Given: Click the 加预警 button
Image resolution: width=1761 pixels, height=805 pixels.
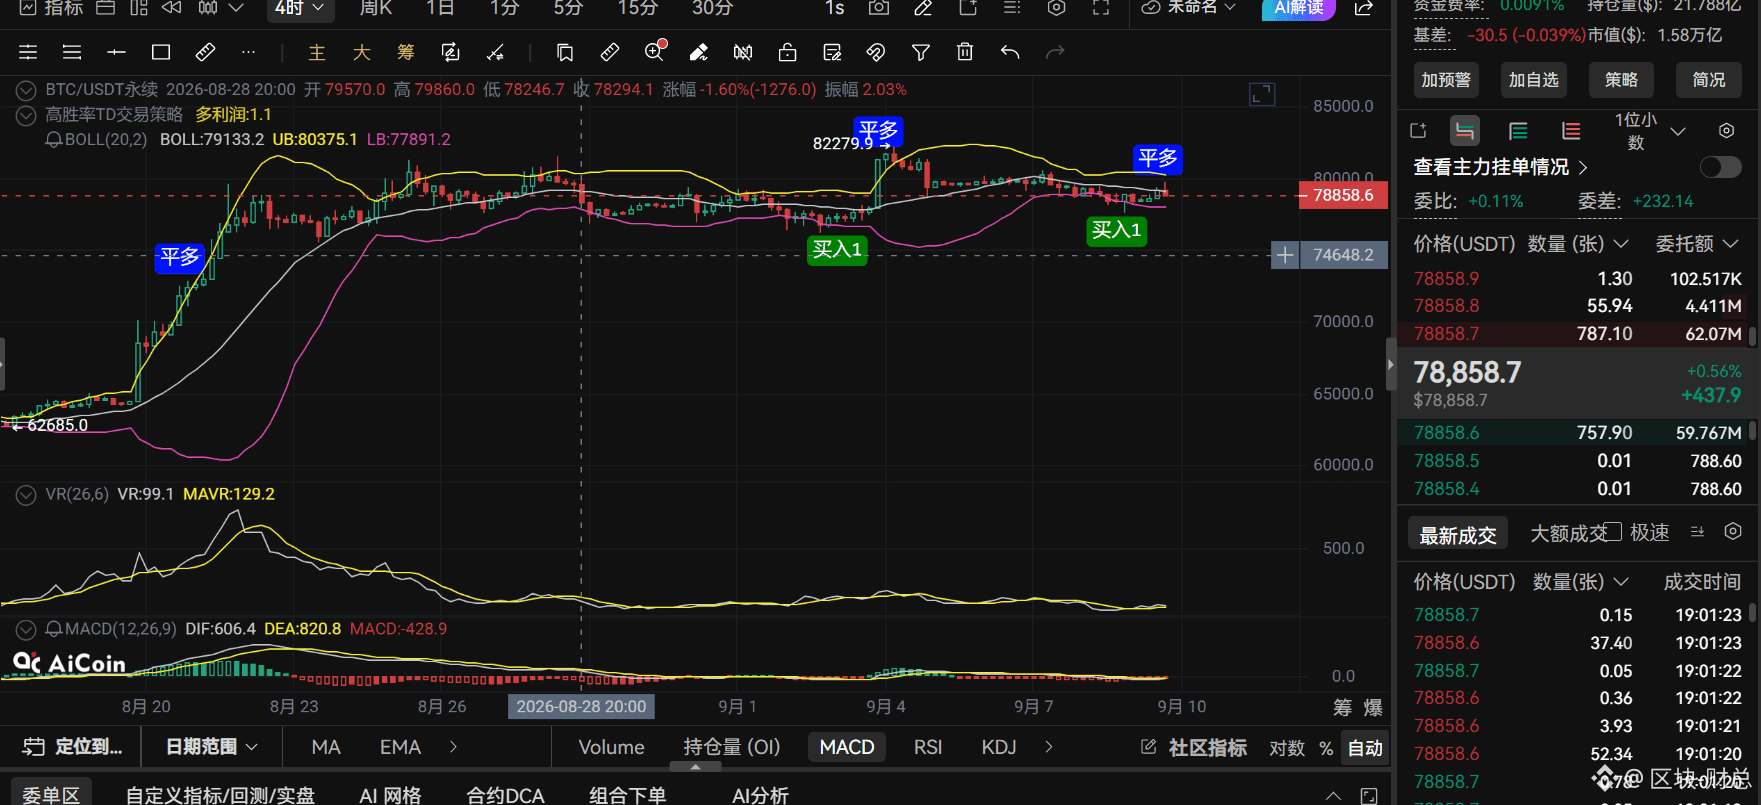Looking at the screenshot, I should click(x=1446, y=80).
